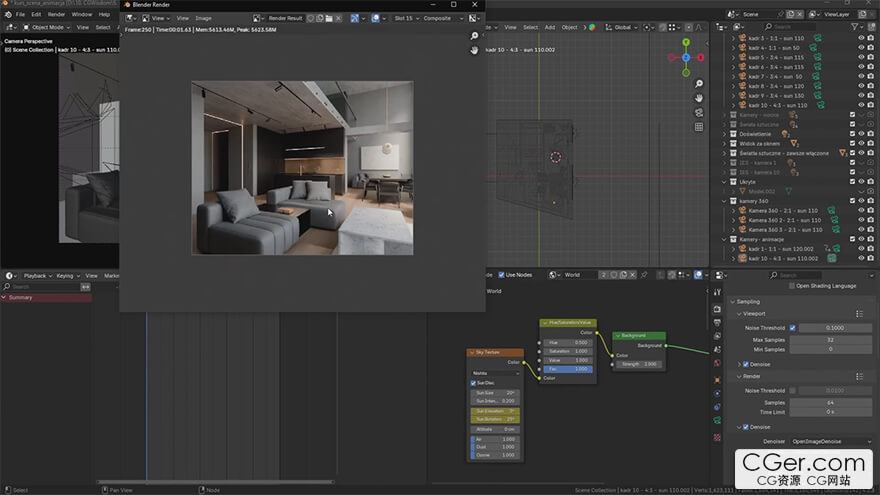Open the Render menu in top bar
The image size is (880, 495).
click(57, 15)
